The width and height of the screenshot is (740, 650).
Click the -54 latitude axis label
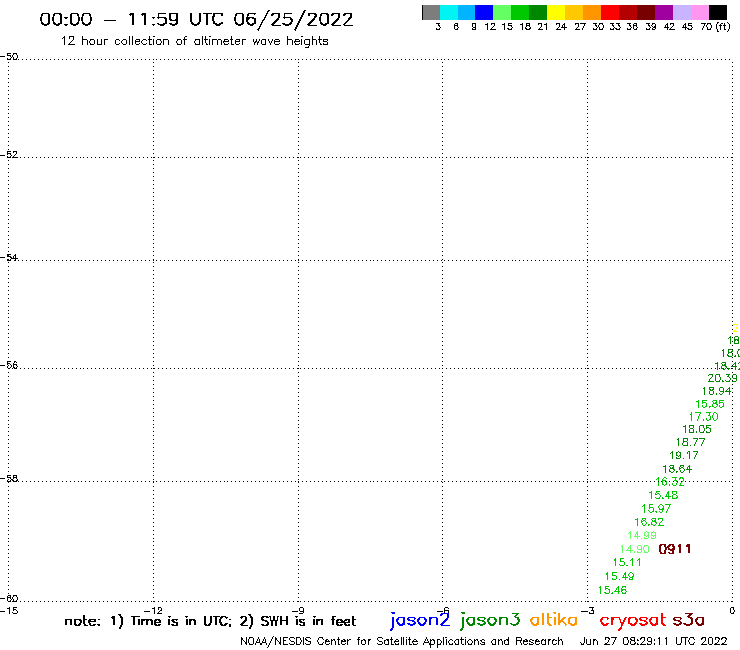tap(9, 258)
